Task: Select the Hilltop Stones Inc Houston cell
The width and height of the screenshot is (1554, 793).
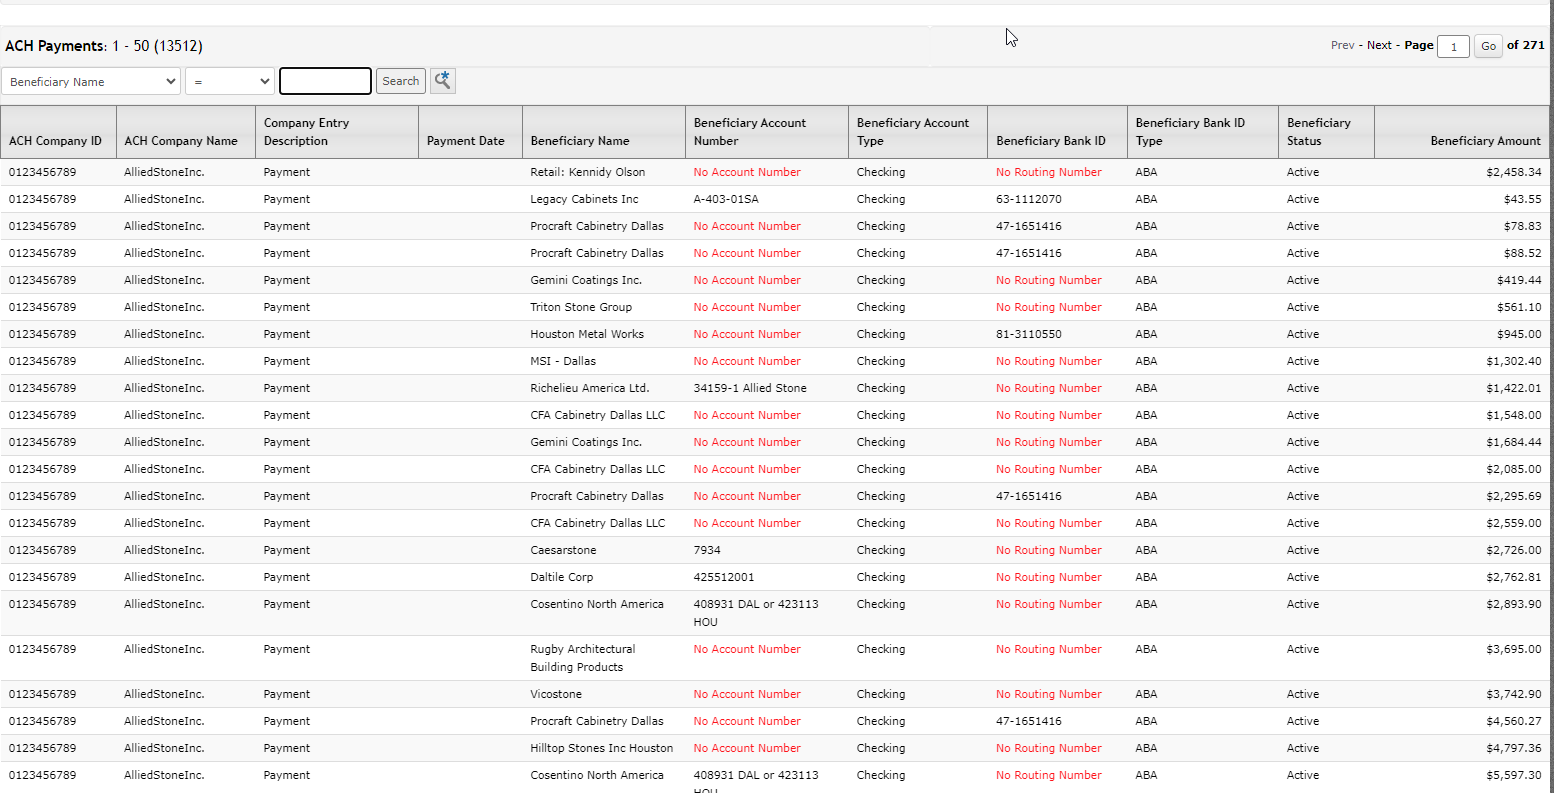Action: (602, 748)
